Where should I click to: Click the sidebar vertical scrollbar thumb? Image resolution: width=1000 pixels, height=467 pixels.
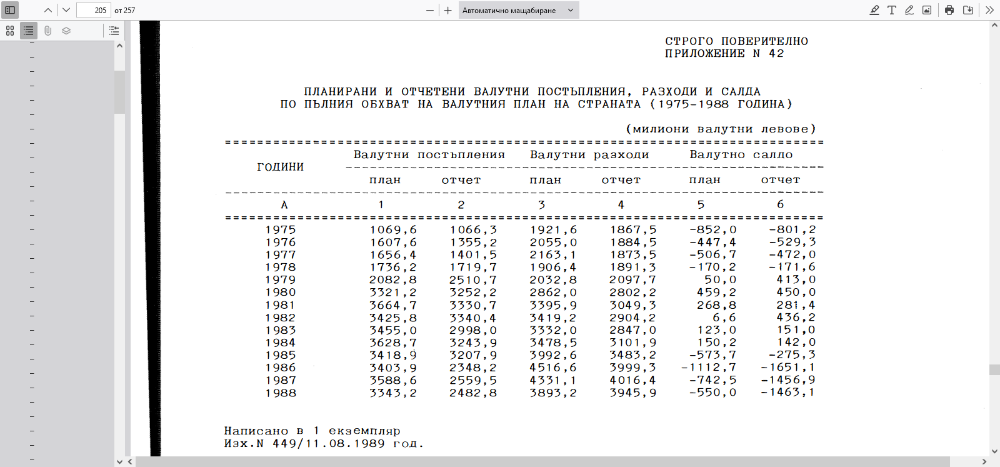pos(119,91)
